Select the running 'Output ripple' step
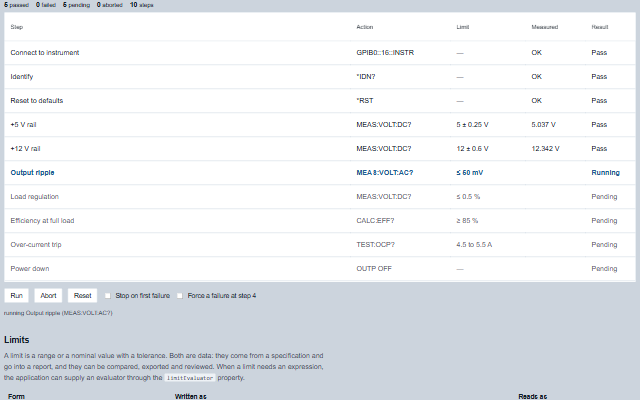This screenshot has width=640, height=400. point(320,173)
